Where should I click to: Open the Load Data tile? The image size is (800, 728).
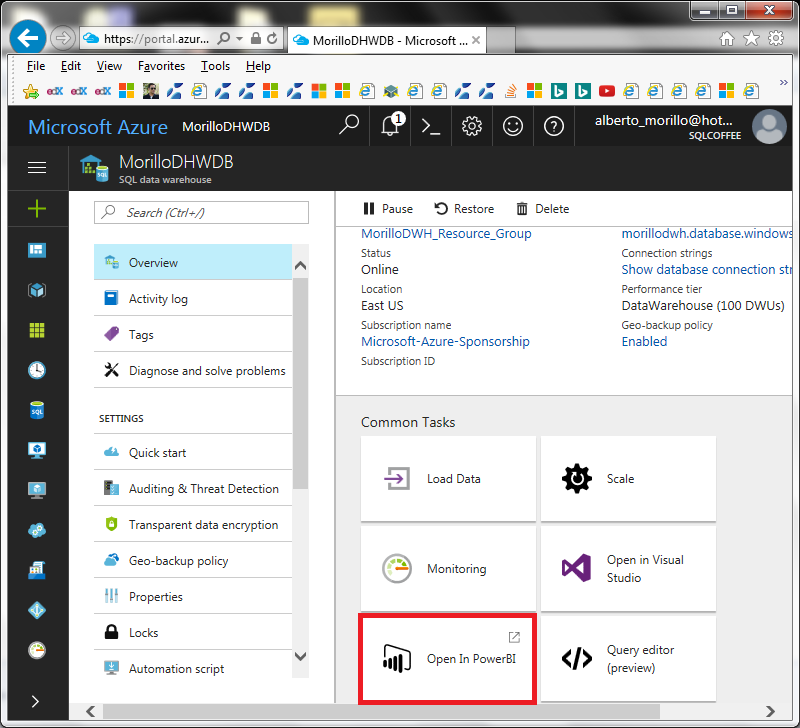click(448, 479)
